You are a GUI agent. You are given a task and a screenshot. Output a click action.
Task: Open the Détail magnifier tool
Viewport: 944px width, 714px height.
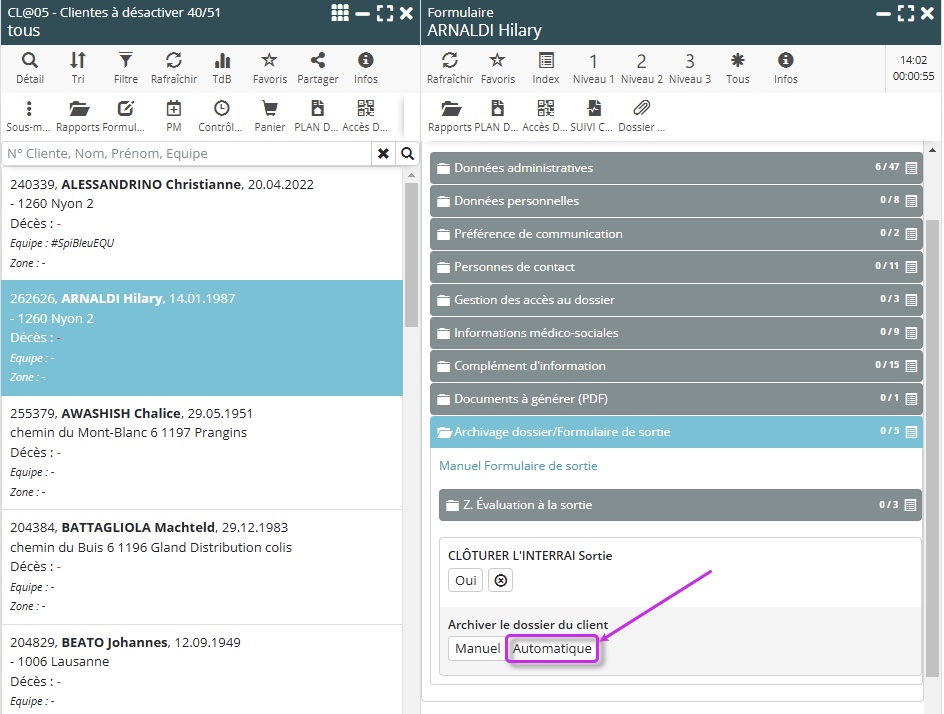coord(30,67)
